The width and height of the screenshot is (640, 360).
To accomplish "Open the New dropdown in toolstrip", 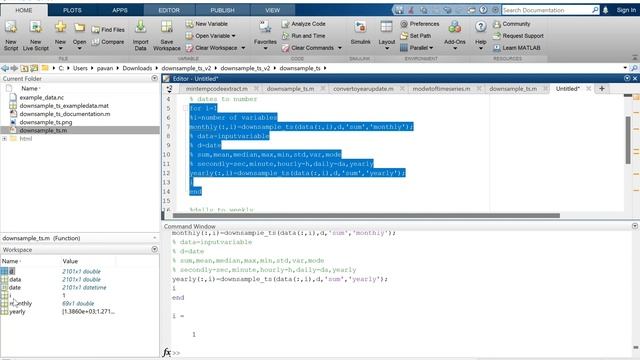I will point(60,48).
